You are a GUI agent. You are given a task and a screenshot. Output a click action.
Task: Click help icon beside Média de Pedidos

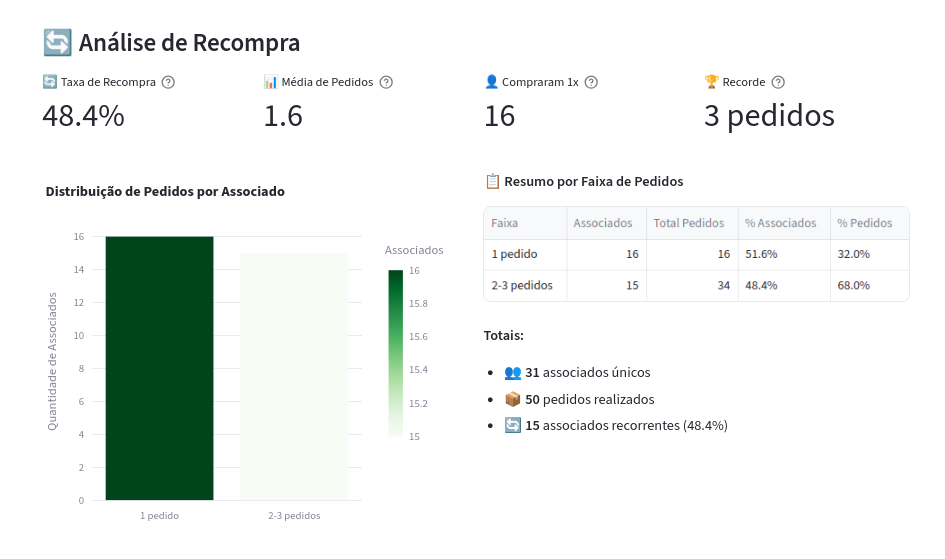[x=386, y=82]
